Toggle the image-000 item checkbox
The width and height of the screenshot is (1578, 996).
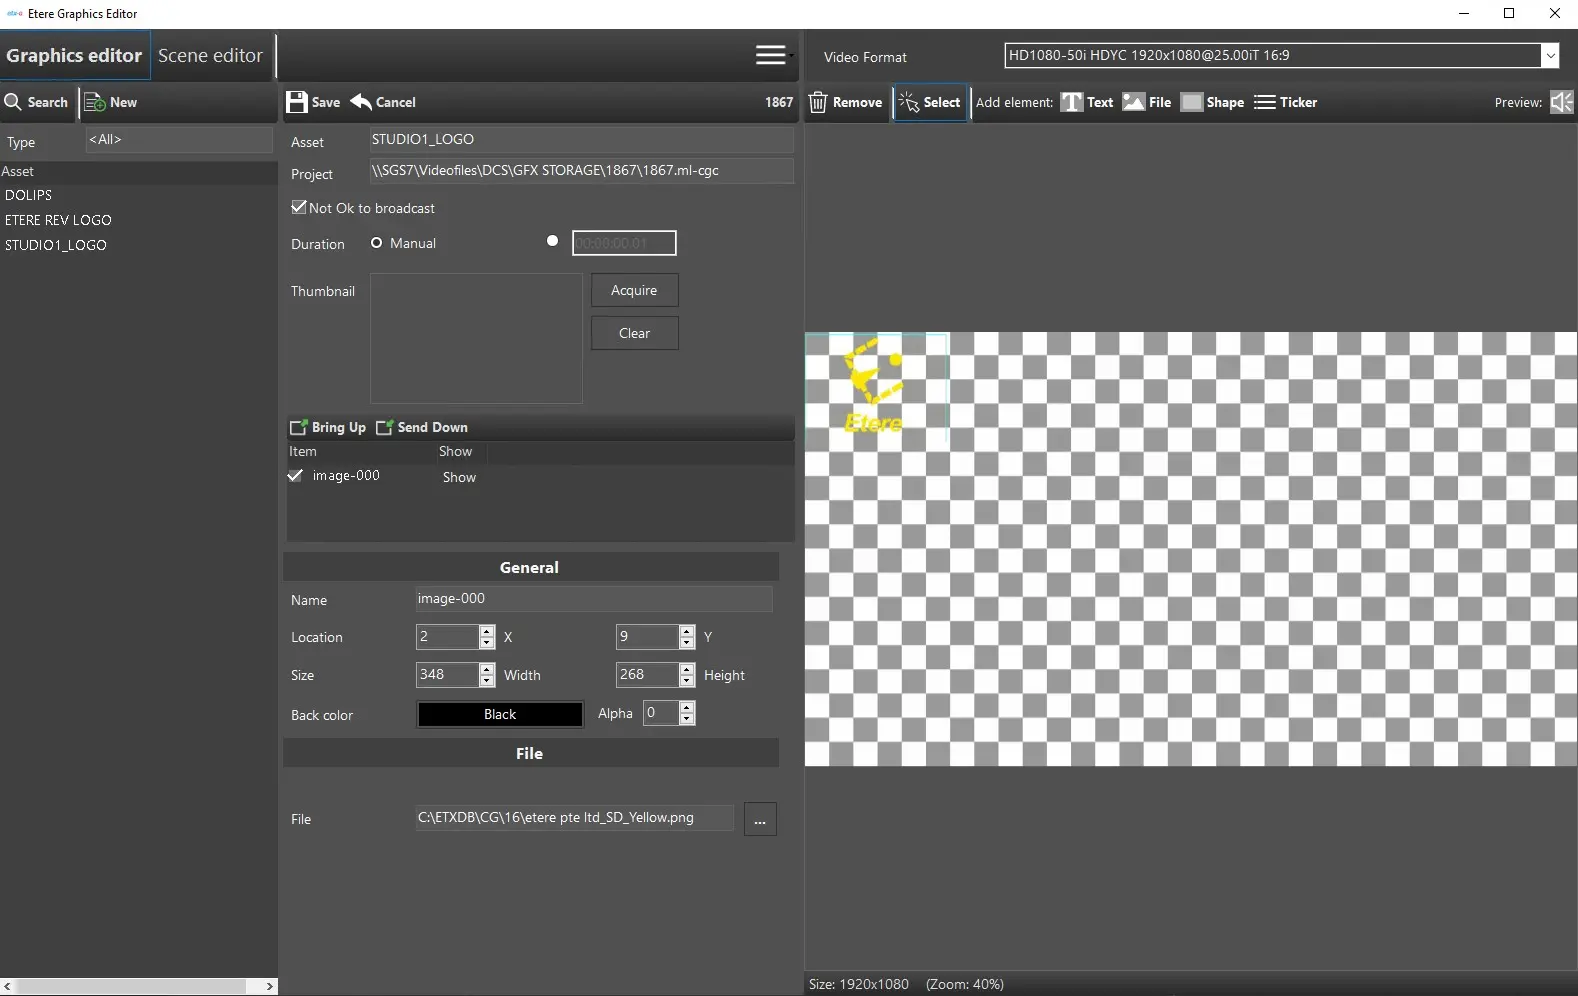296,476
